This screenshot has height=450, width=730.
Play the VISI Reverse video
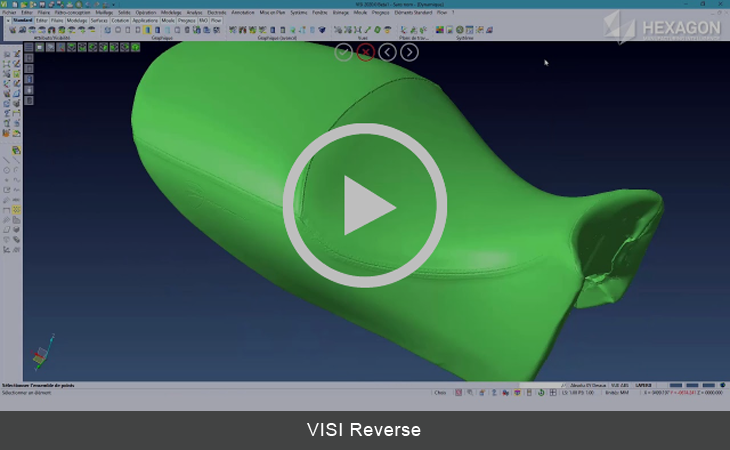pyautogui.click(x=365, y=205)
